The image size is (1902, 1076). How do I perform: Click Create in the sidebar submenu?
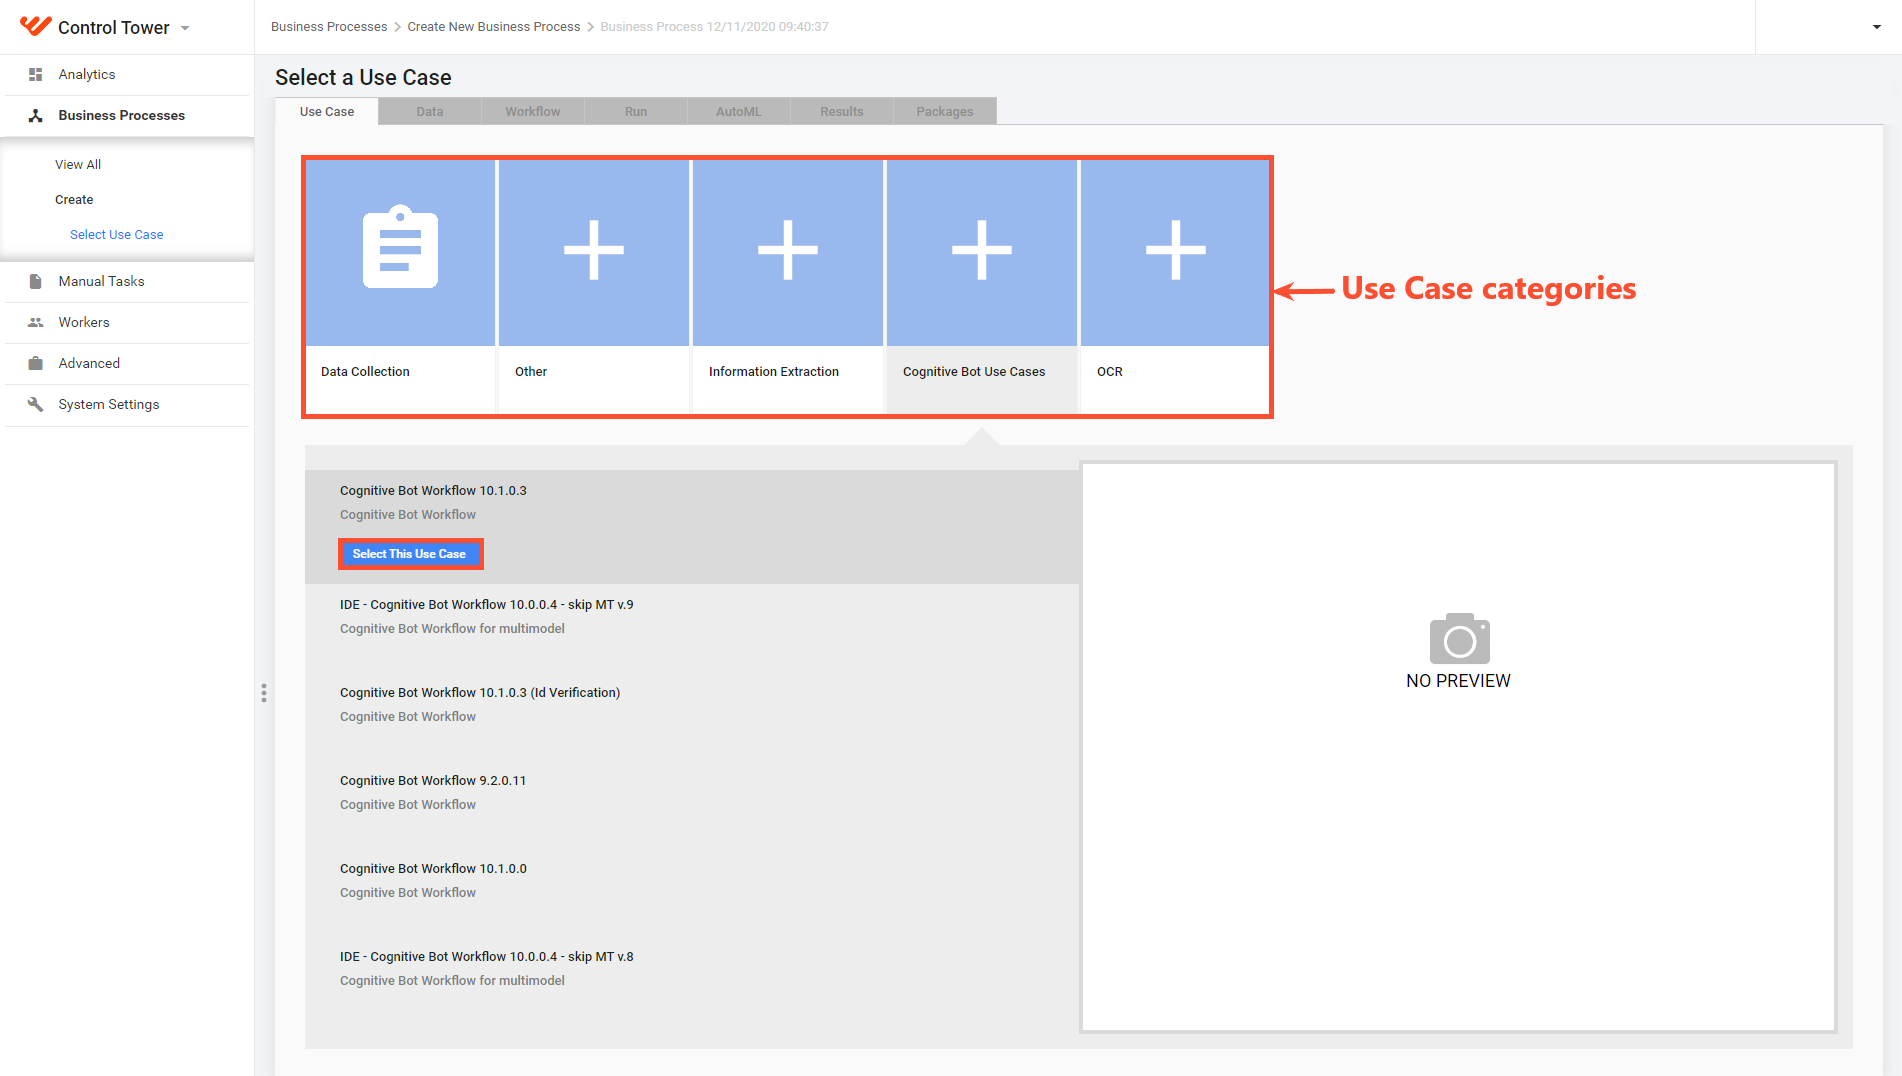click(x=74, y=199)
